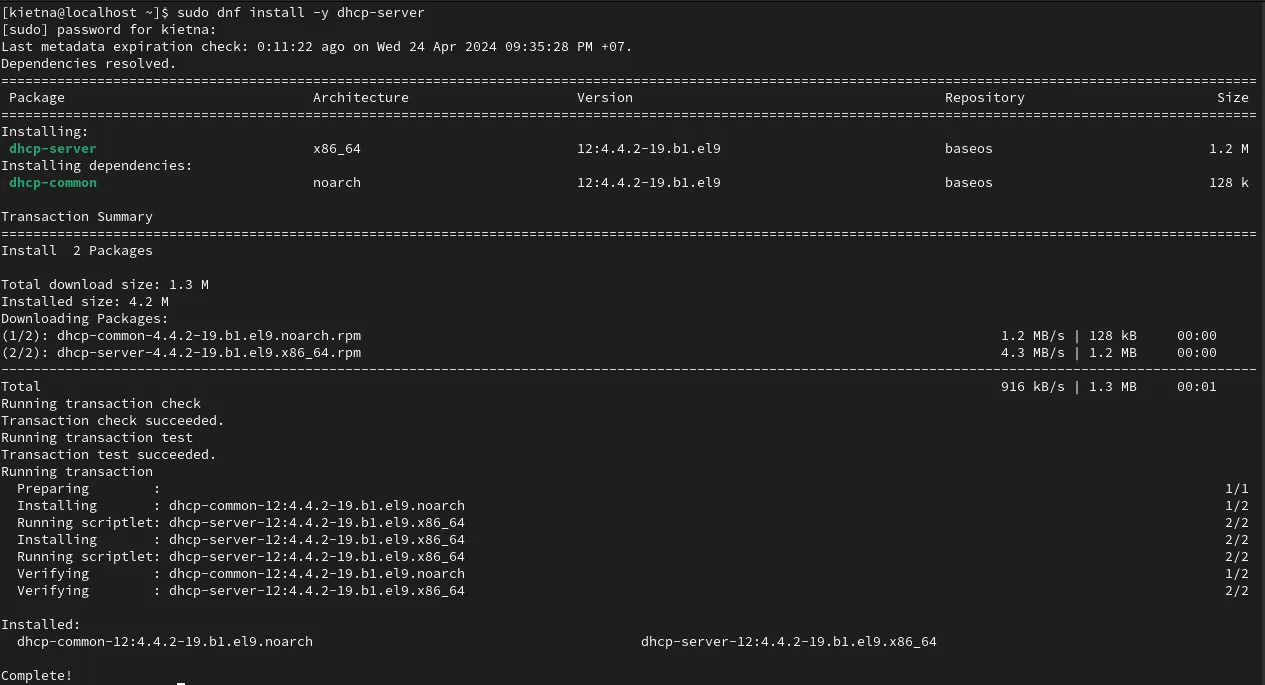
Task: Click the Install 2 Packages text
Action: tap(77, 251)
